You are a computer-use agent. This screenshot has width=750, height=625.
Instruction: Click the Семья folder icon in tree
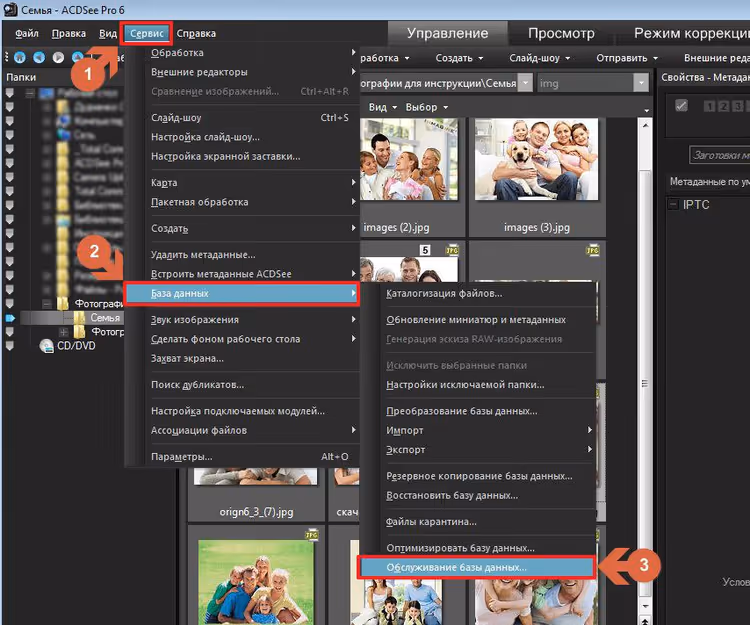coord(79,318)
